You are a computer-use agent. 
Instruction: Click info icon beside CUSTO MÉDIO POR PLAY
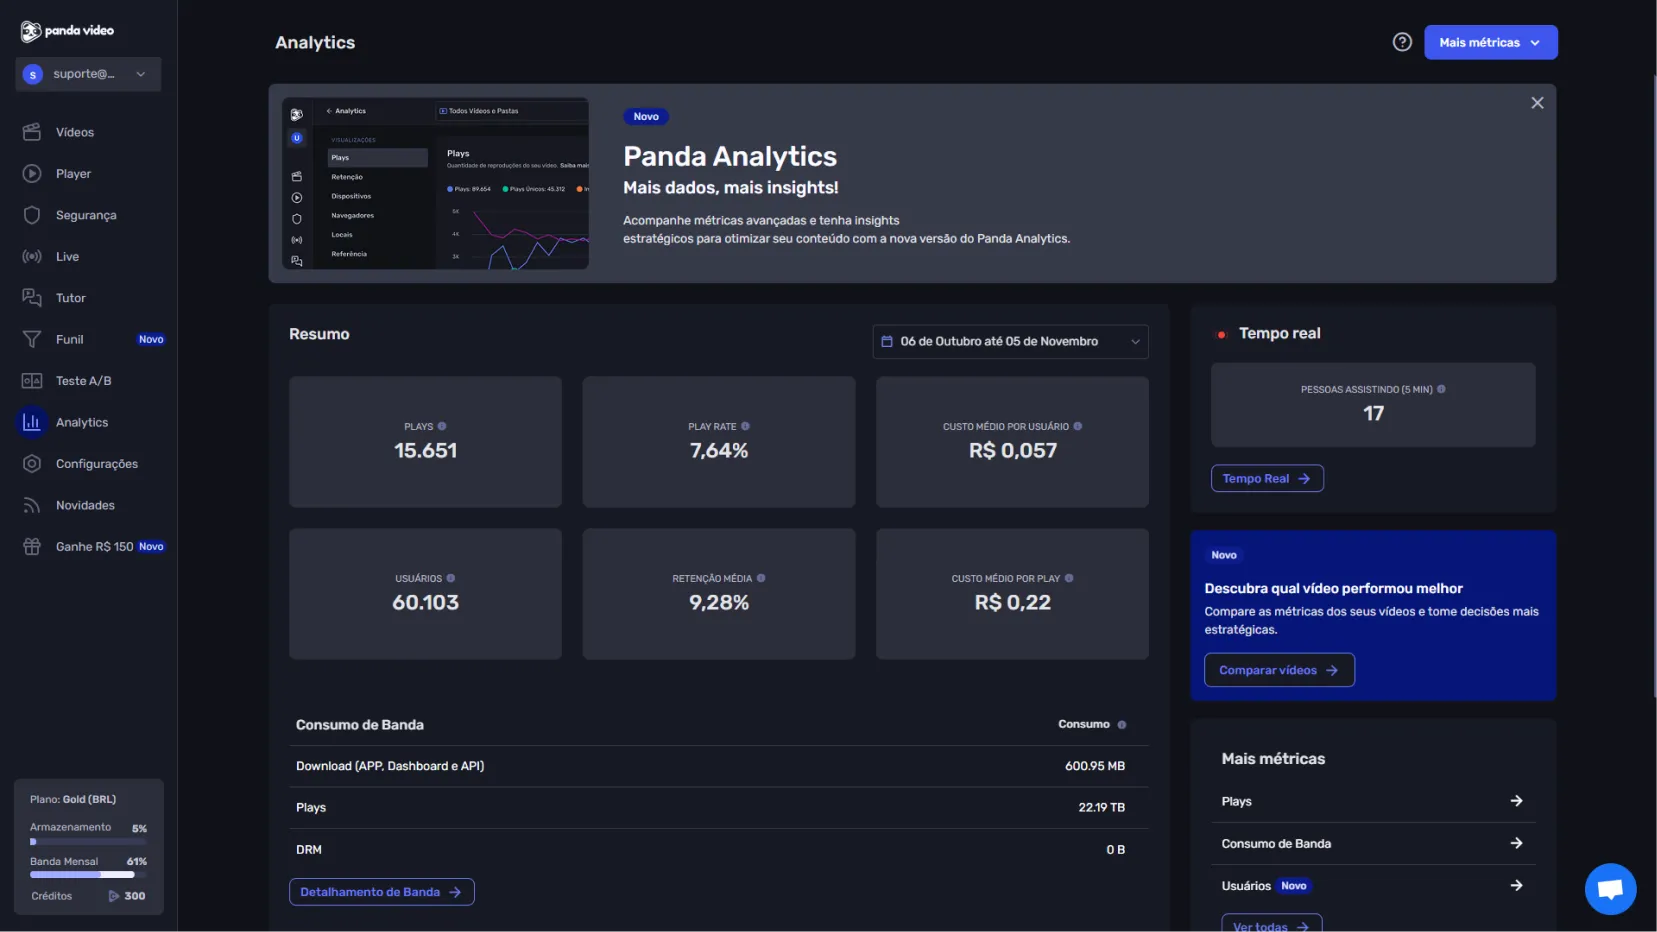coord(1069,578)
